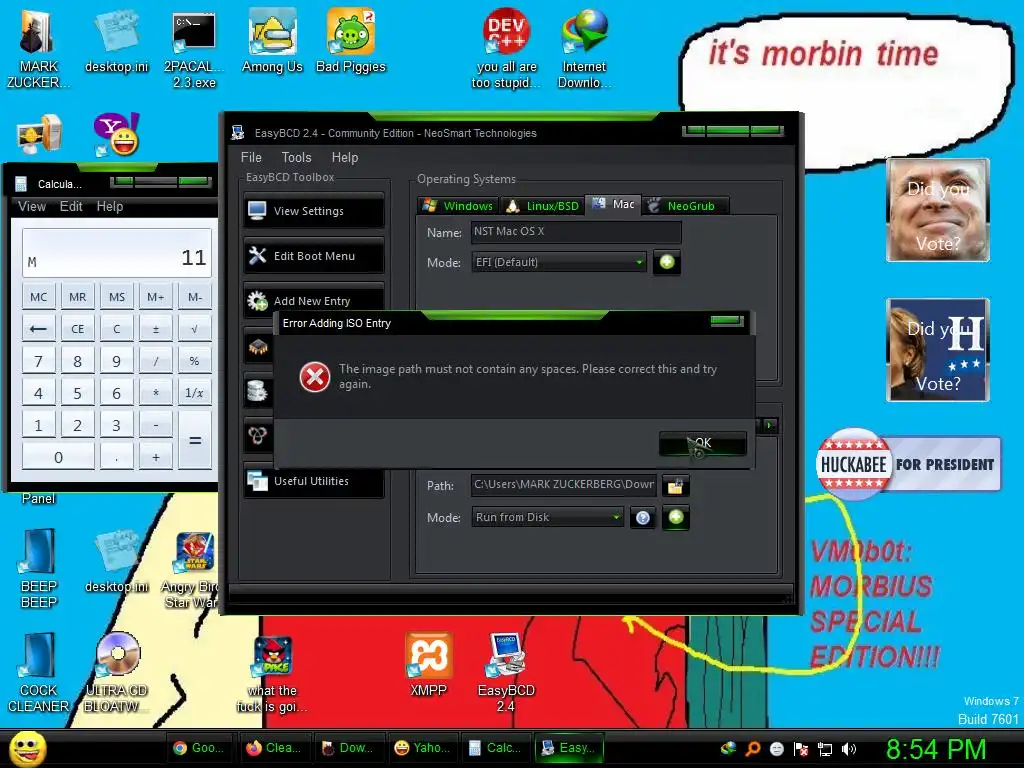The height and width of the screenshot is (768, 1024).
Task: Select the Internet Download Manager desktop icon
Action: tap(584, 49)
